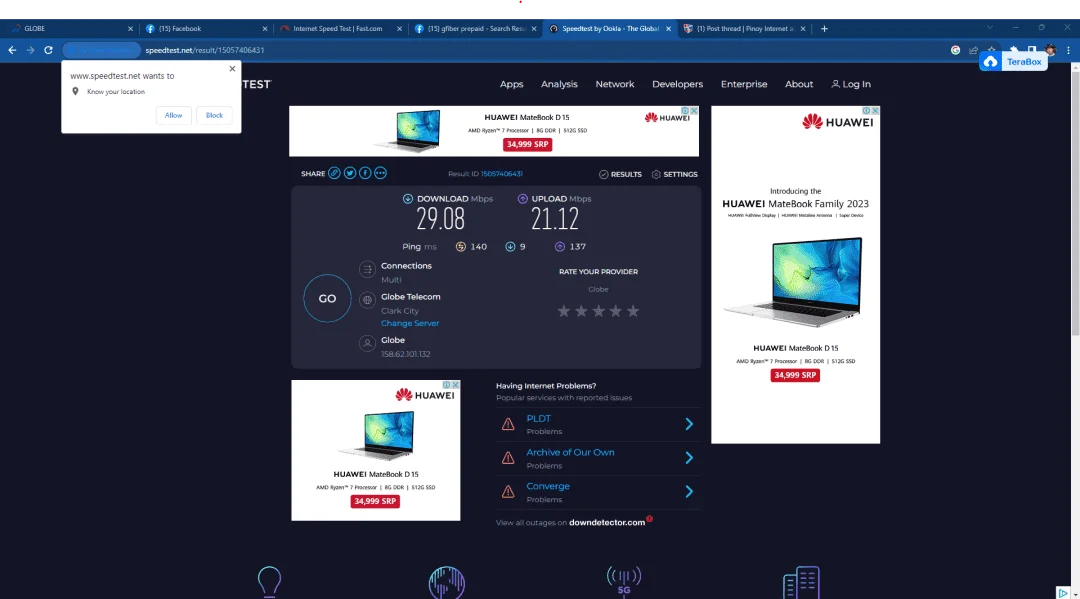Block the location request
Image resolution: width=1080 pixels, height=599 pixels.
pos(214,116)
